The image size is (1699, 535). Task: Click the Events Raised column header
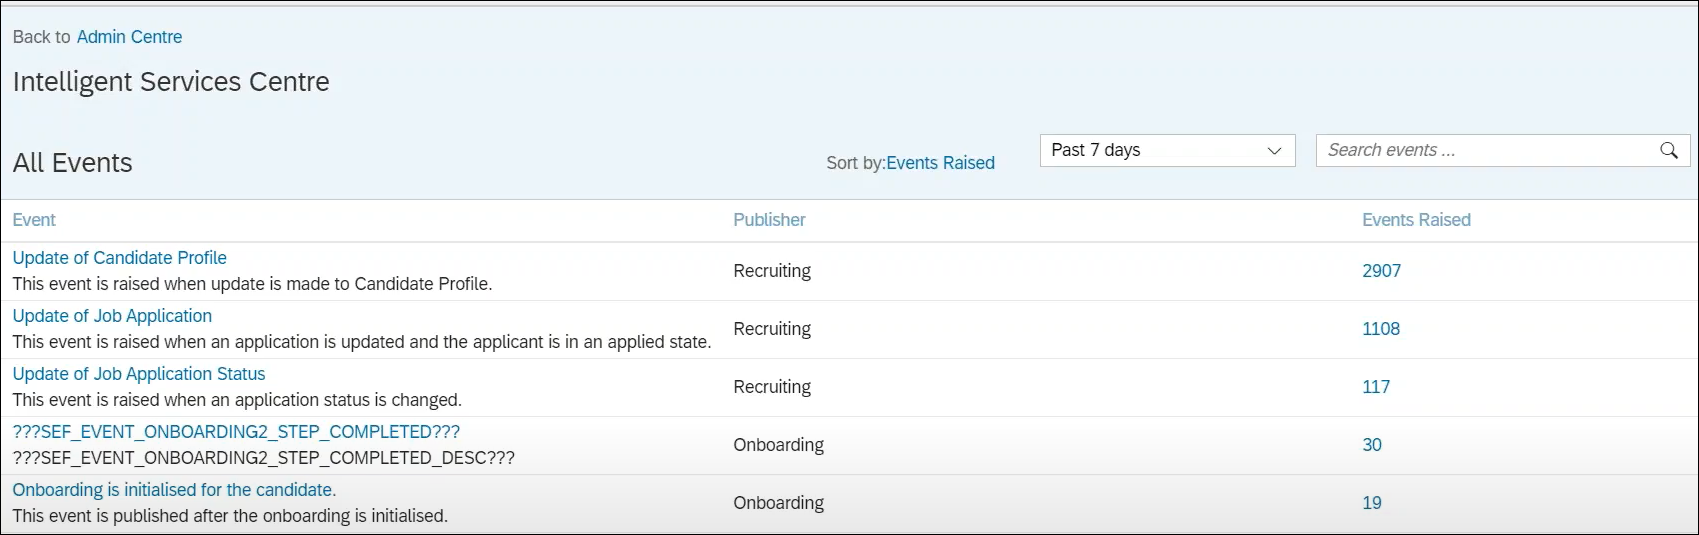tap(1416, 220)
